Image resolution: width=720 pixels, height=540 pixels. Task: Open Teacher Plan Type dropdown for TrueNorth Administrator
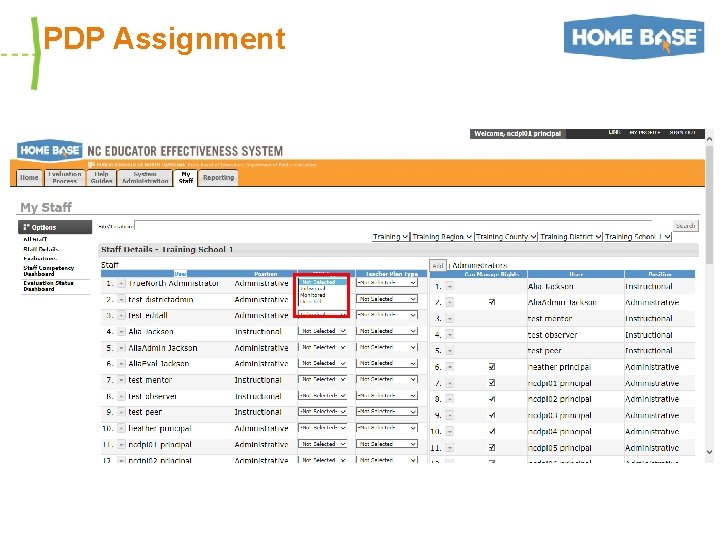tap(387, 283)
